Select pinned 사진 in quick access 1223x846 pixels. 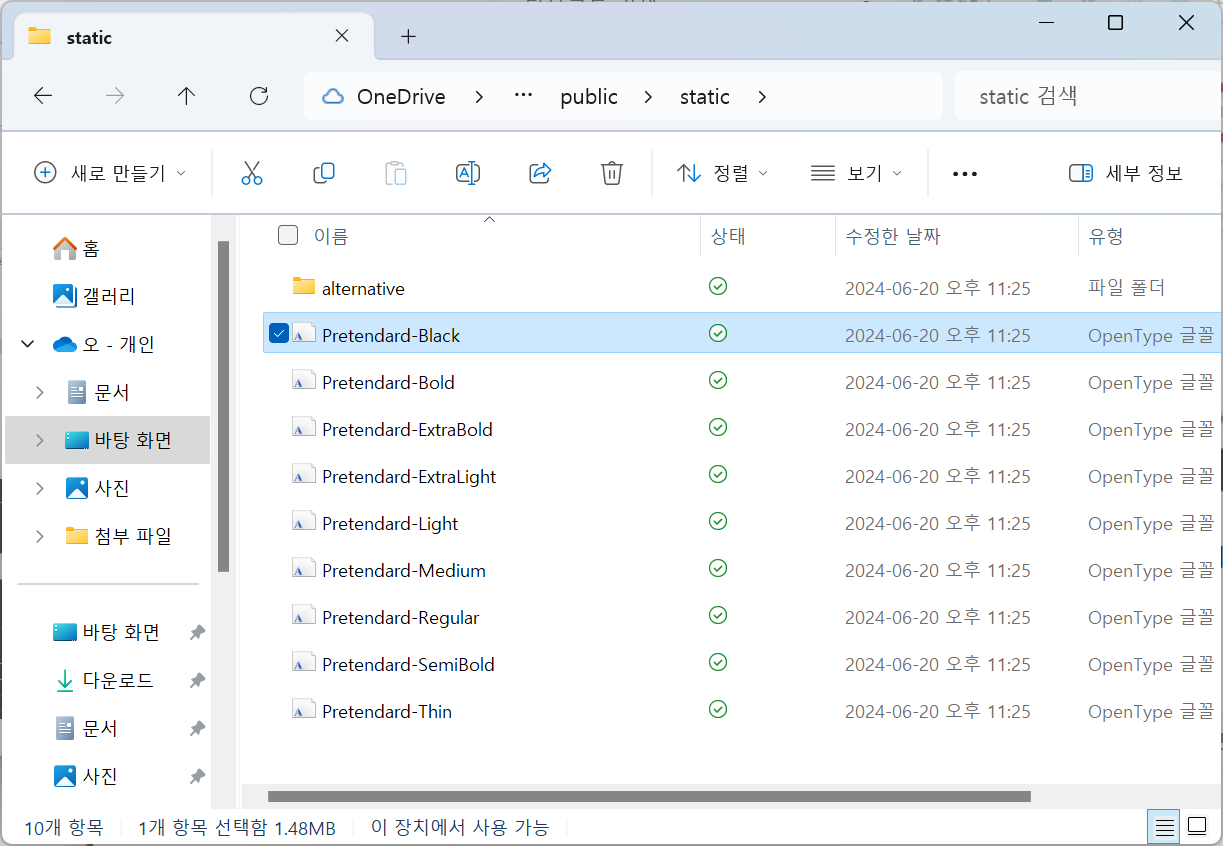[86, 776]
